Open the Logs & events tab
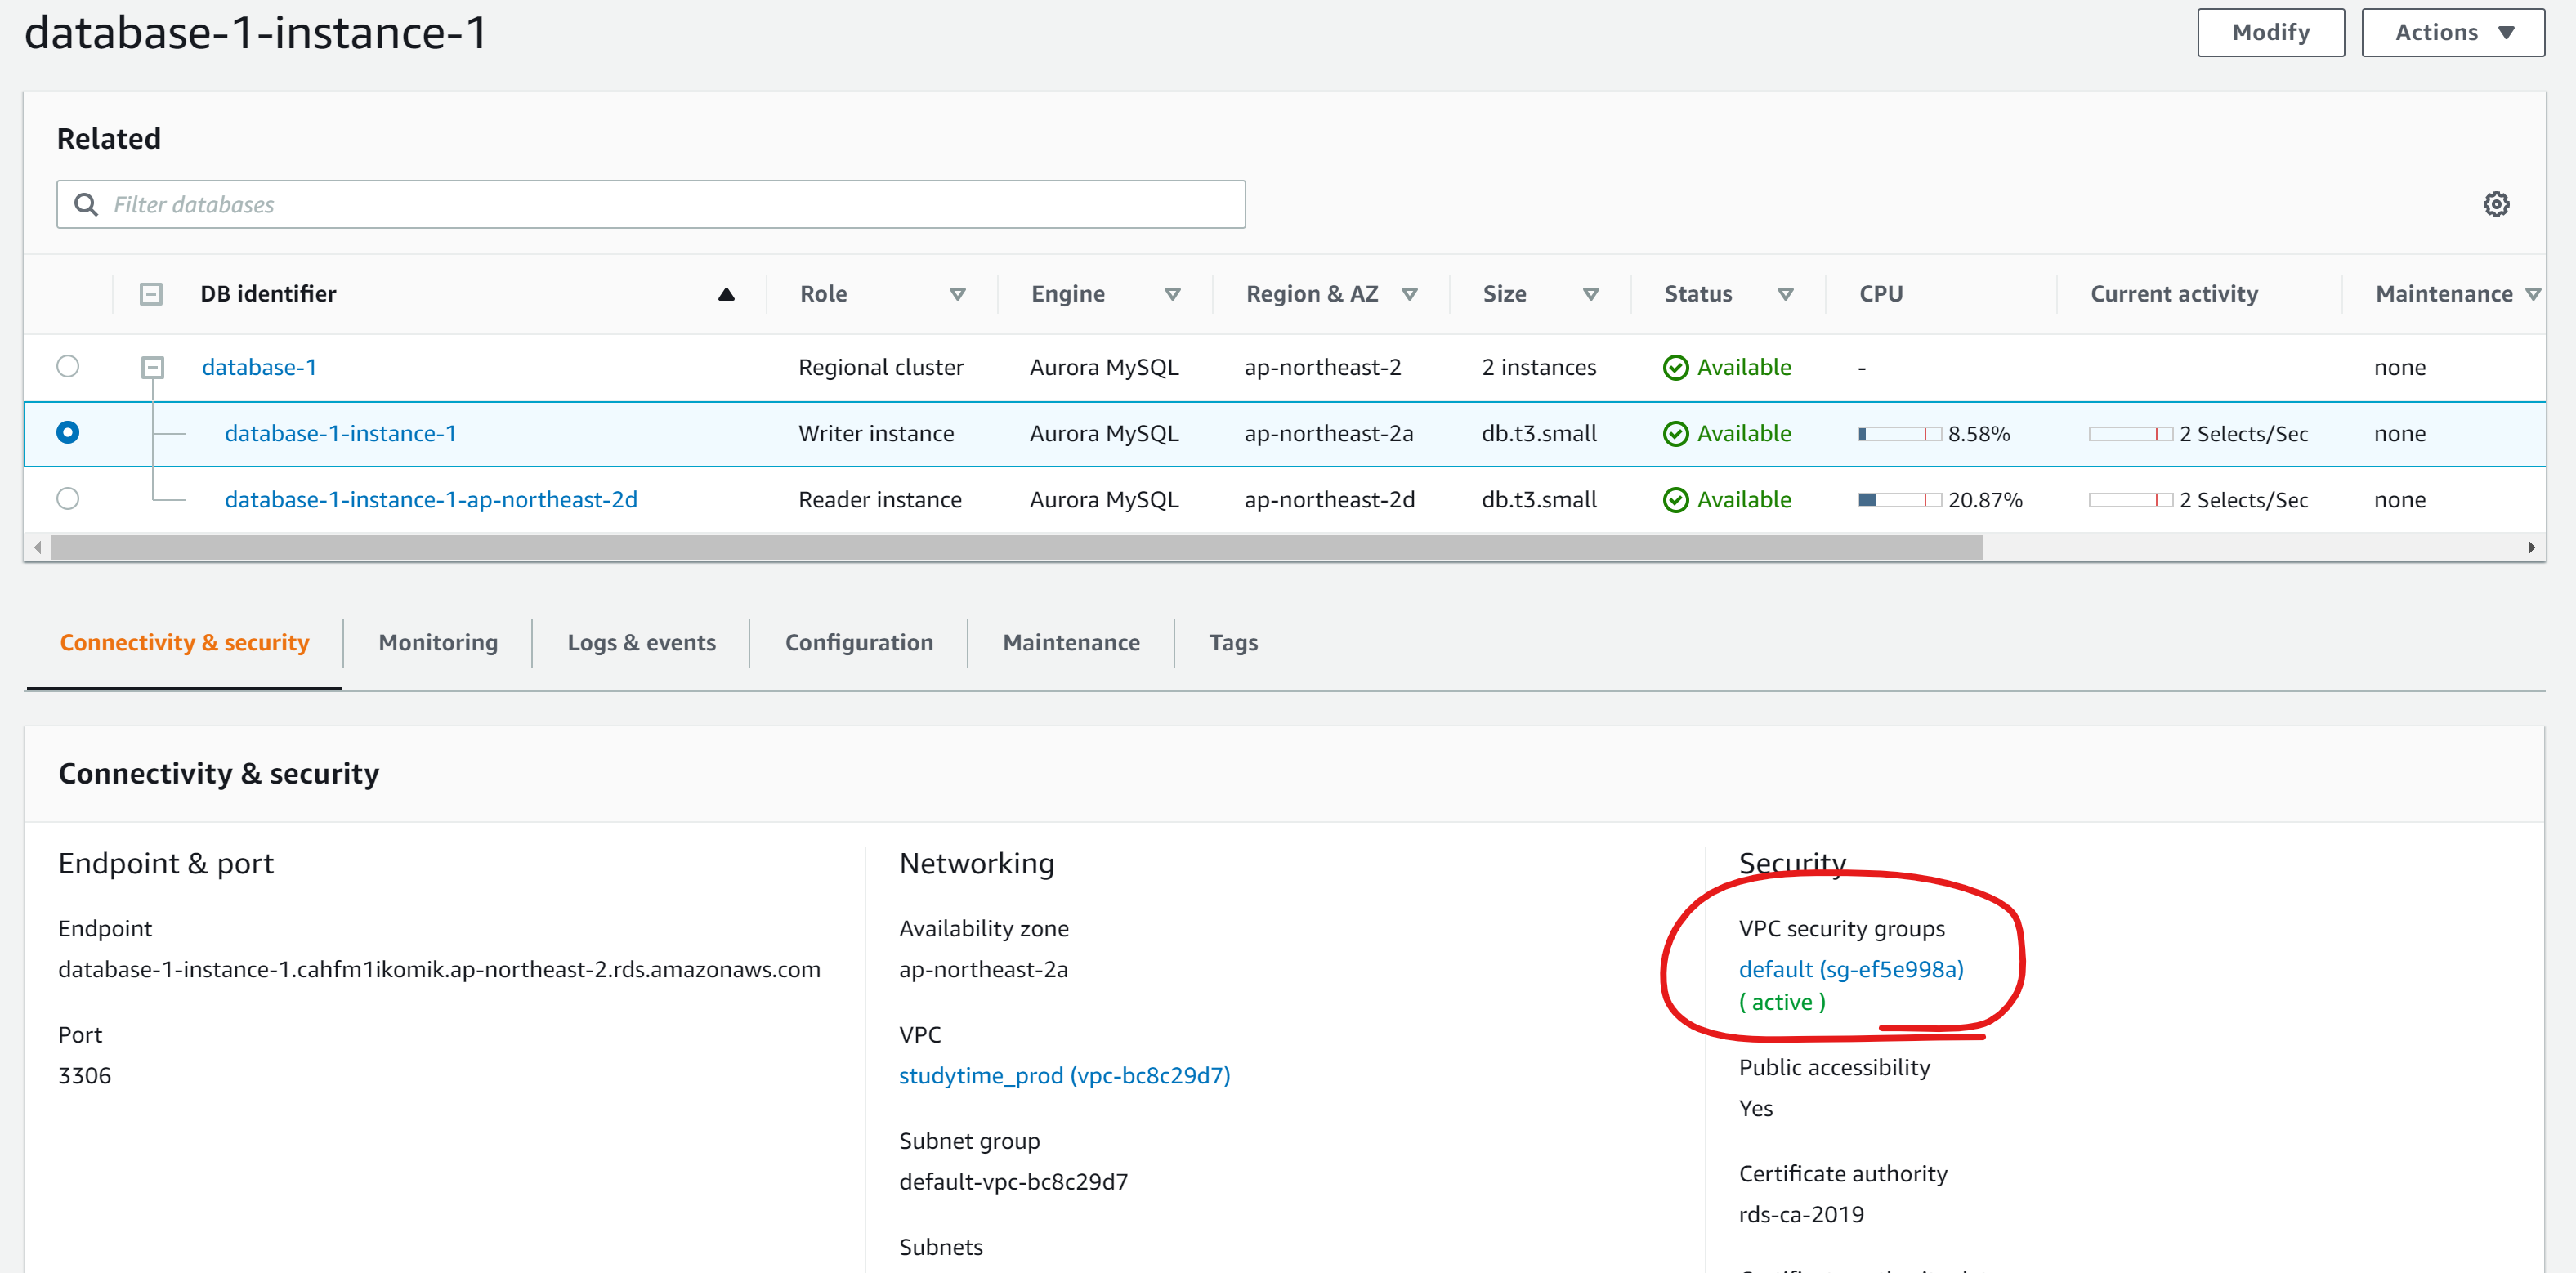This screenshot has height=1273, width=2576. [641, 642]
